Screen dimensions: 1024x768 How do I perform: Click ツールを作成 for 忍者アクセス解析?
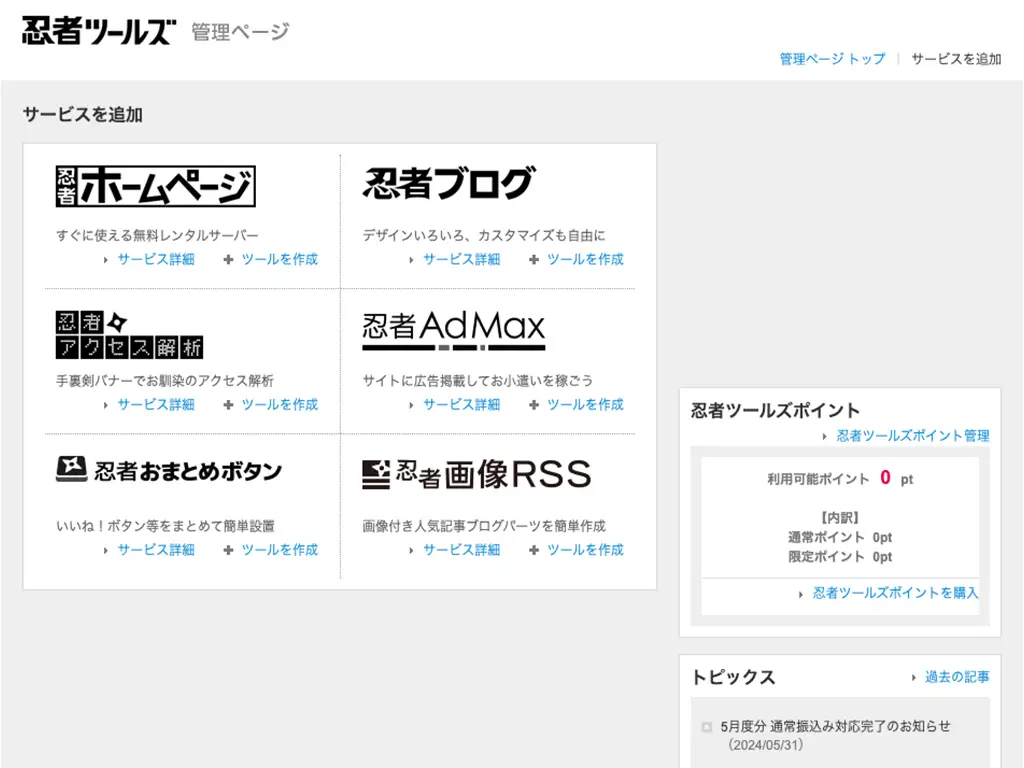coord(280,405)
